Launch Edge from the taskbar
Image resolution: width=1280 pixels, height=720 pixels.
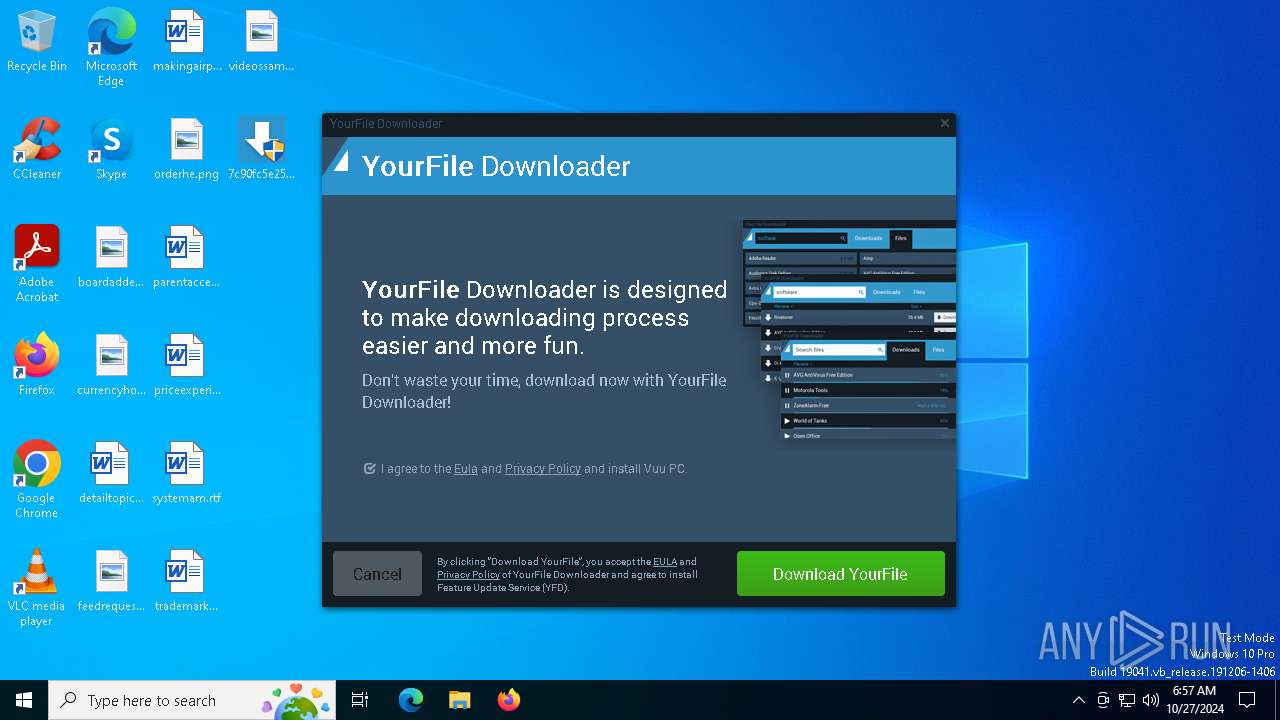(x=411, y=700)
